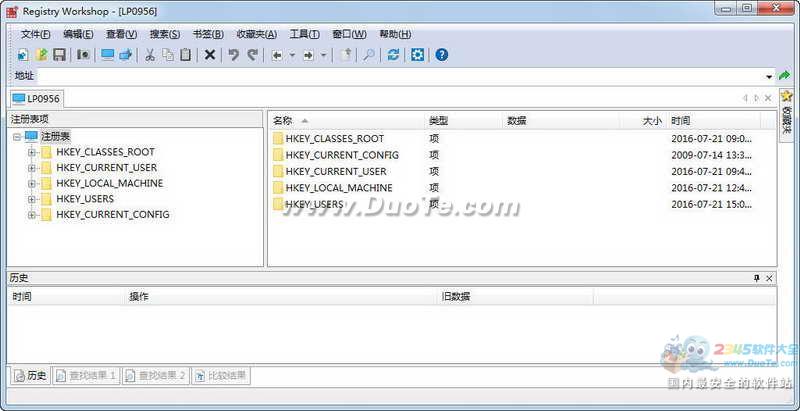800x411 pixels.
Task: Open the forward history dropdown arrow
Action: click(x=323, y=55)
